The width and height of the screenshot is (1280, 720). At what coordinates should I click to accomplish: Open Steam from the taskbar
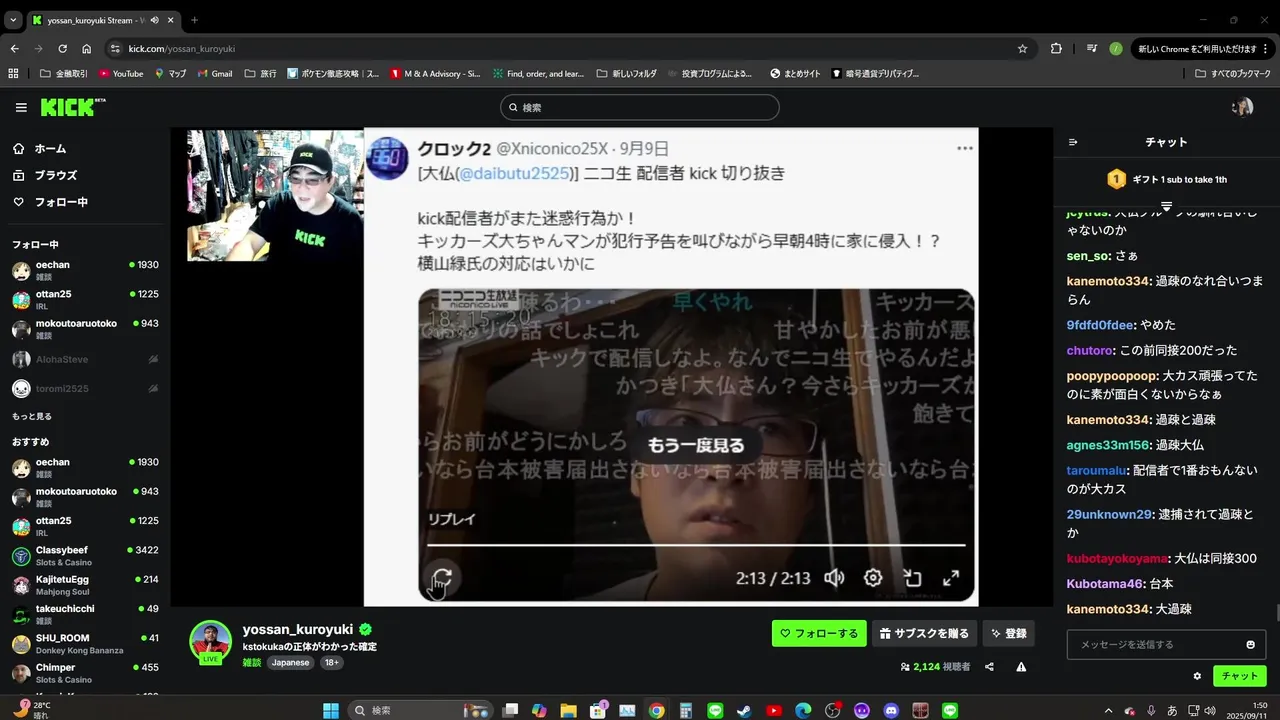tap(745, 710)
